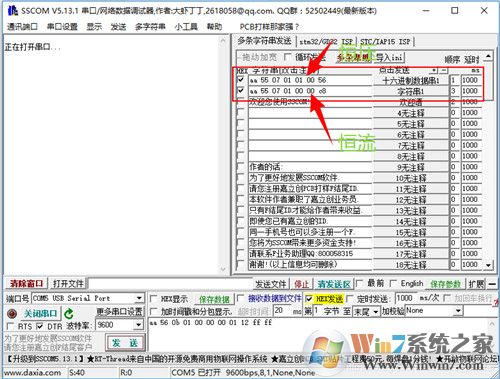
Task: Click the 导入ini button
Action: [x=390, y=58]
